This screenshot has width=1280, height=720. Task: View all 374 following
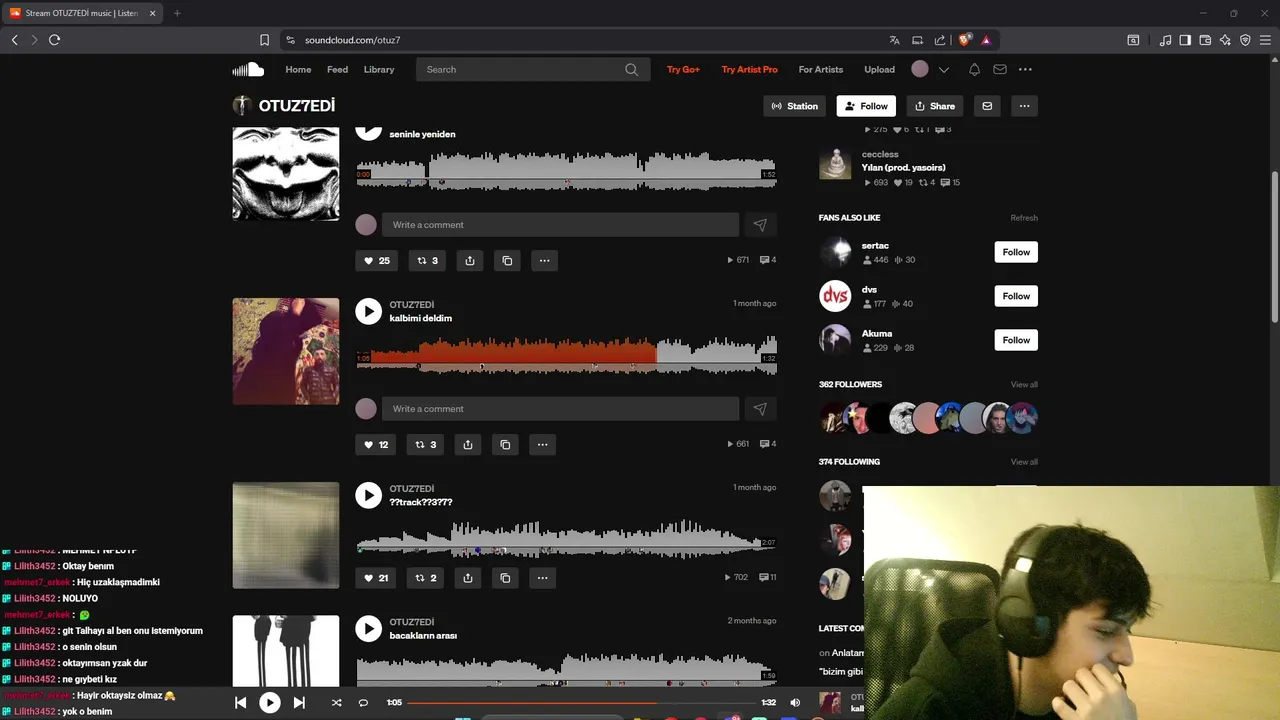coord(1024,462)
